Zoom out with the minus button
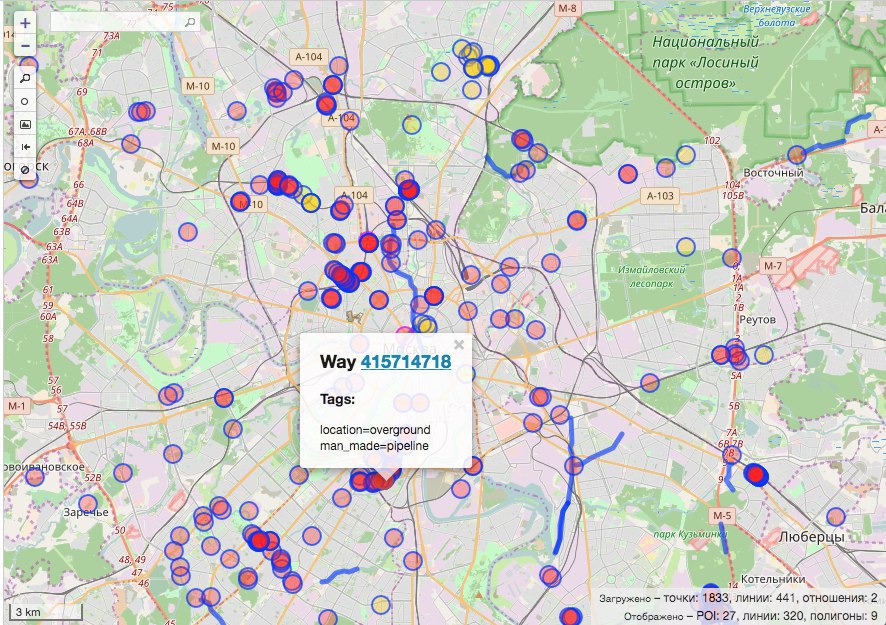 25,45
